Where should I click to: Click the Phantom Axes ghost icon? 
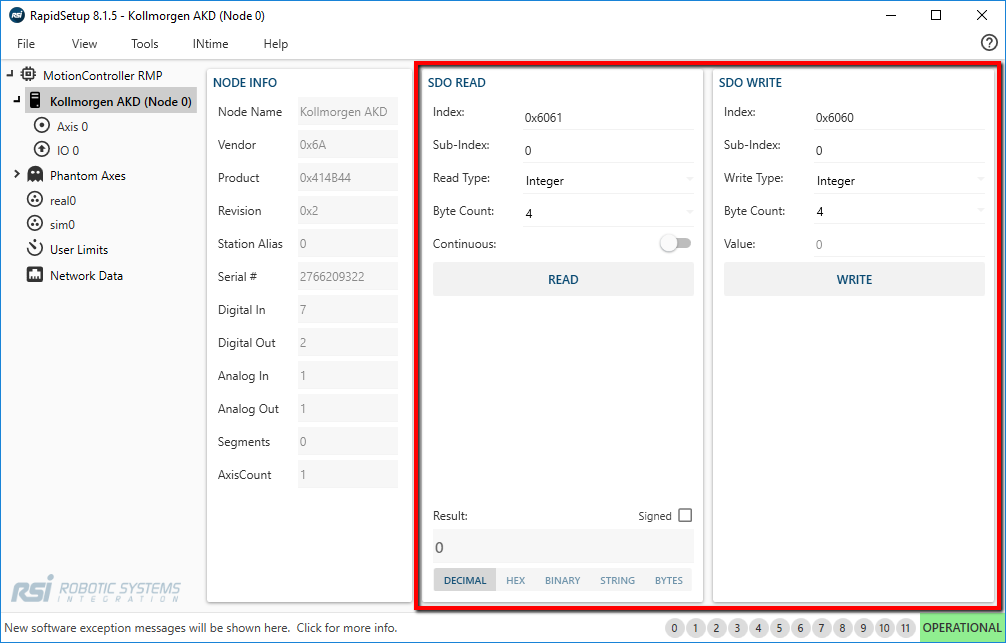point(35,175)
